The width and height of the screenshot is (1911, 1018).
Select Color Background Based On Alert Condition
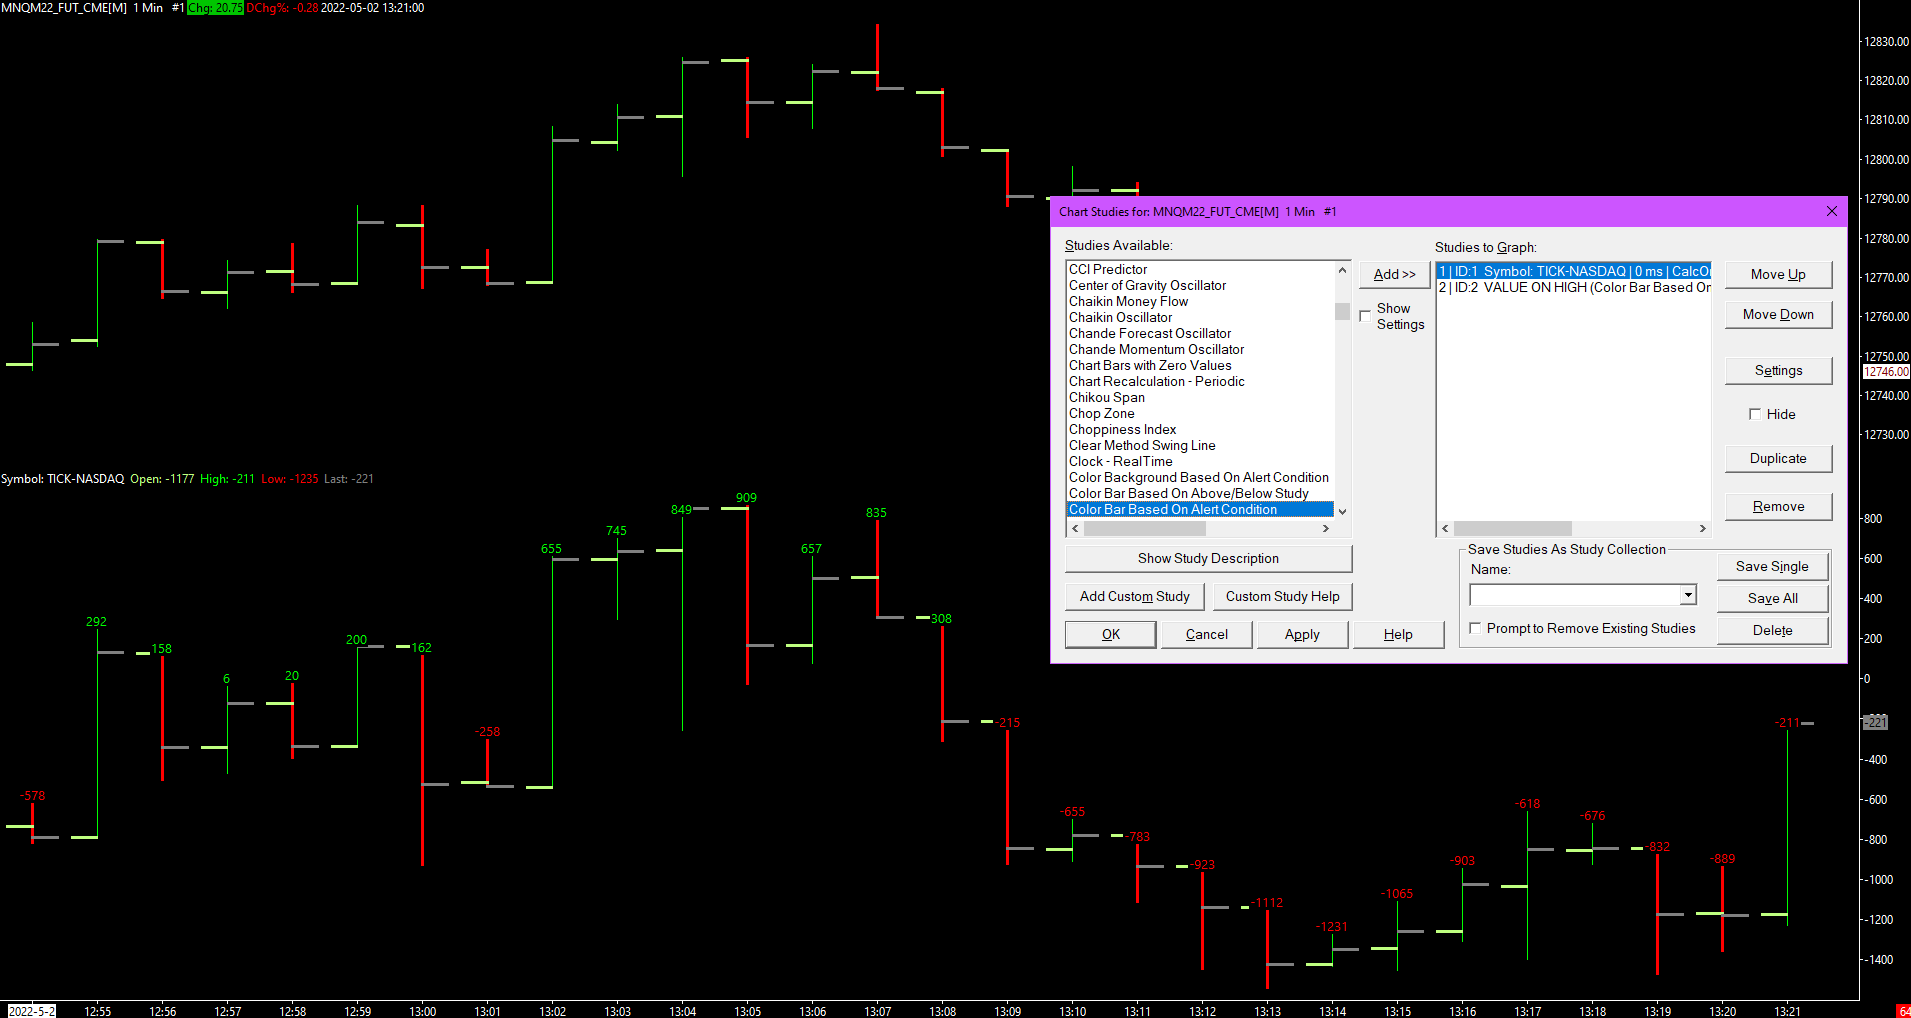click(x=1200, y=477)
